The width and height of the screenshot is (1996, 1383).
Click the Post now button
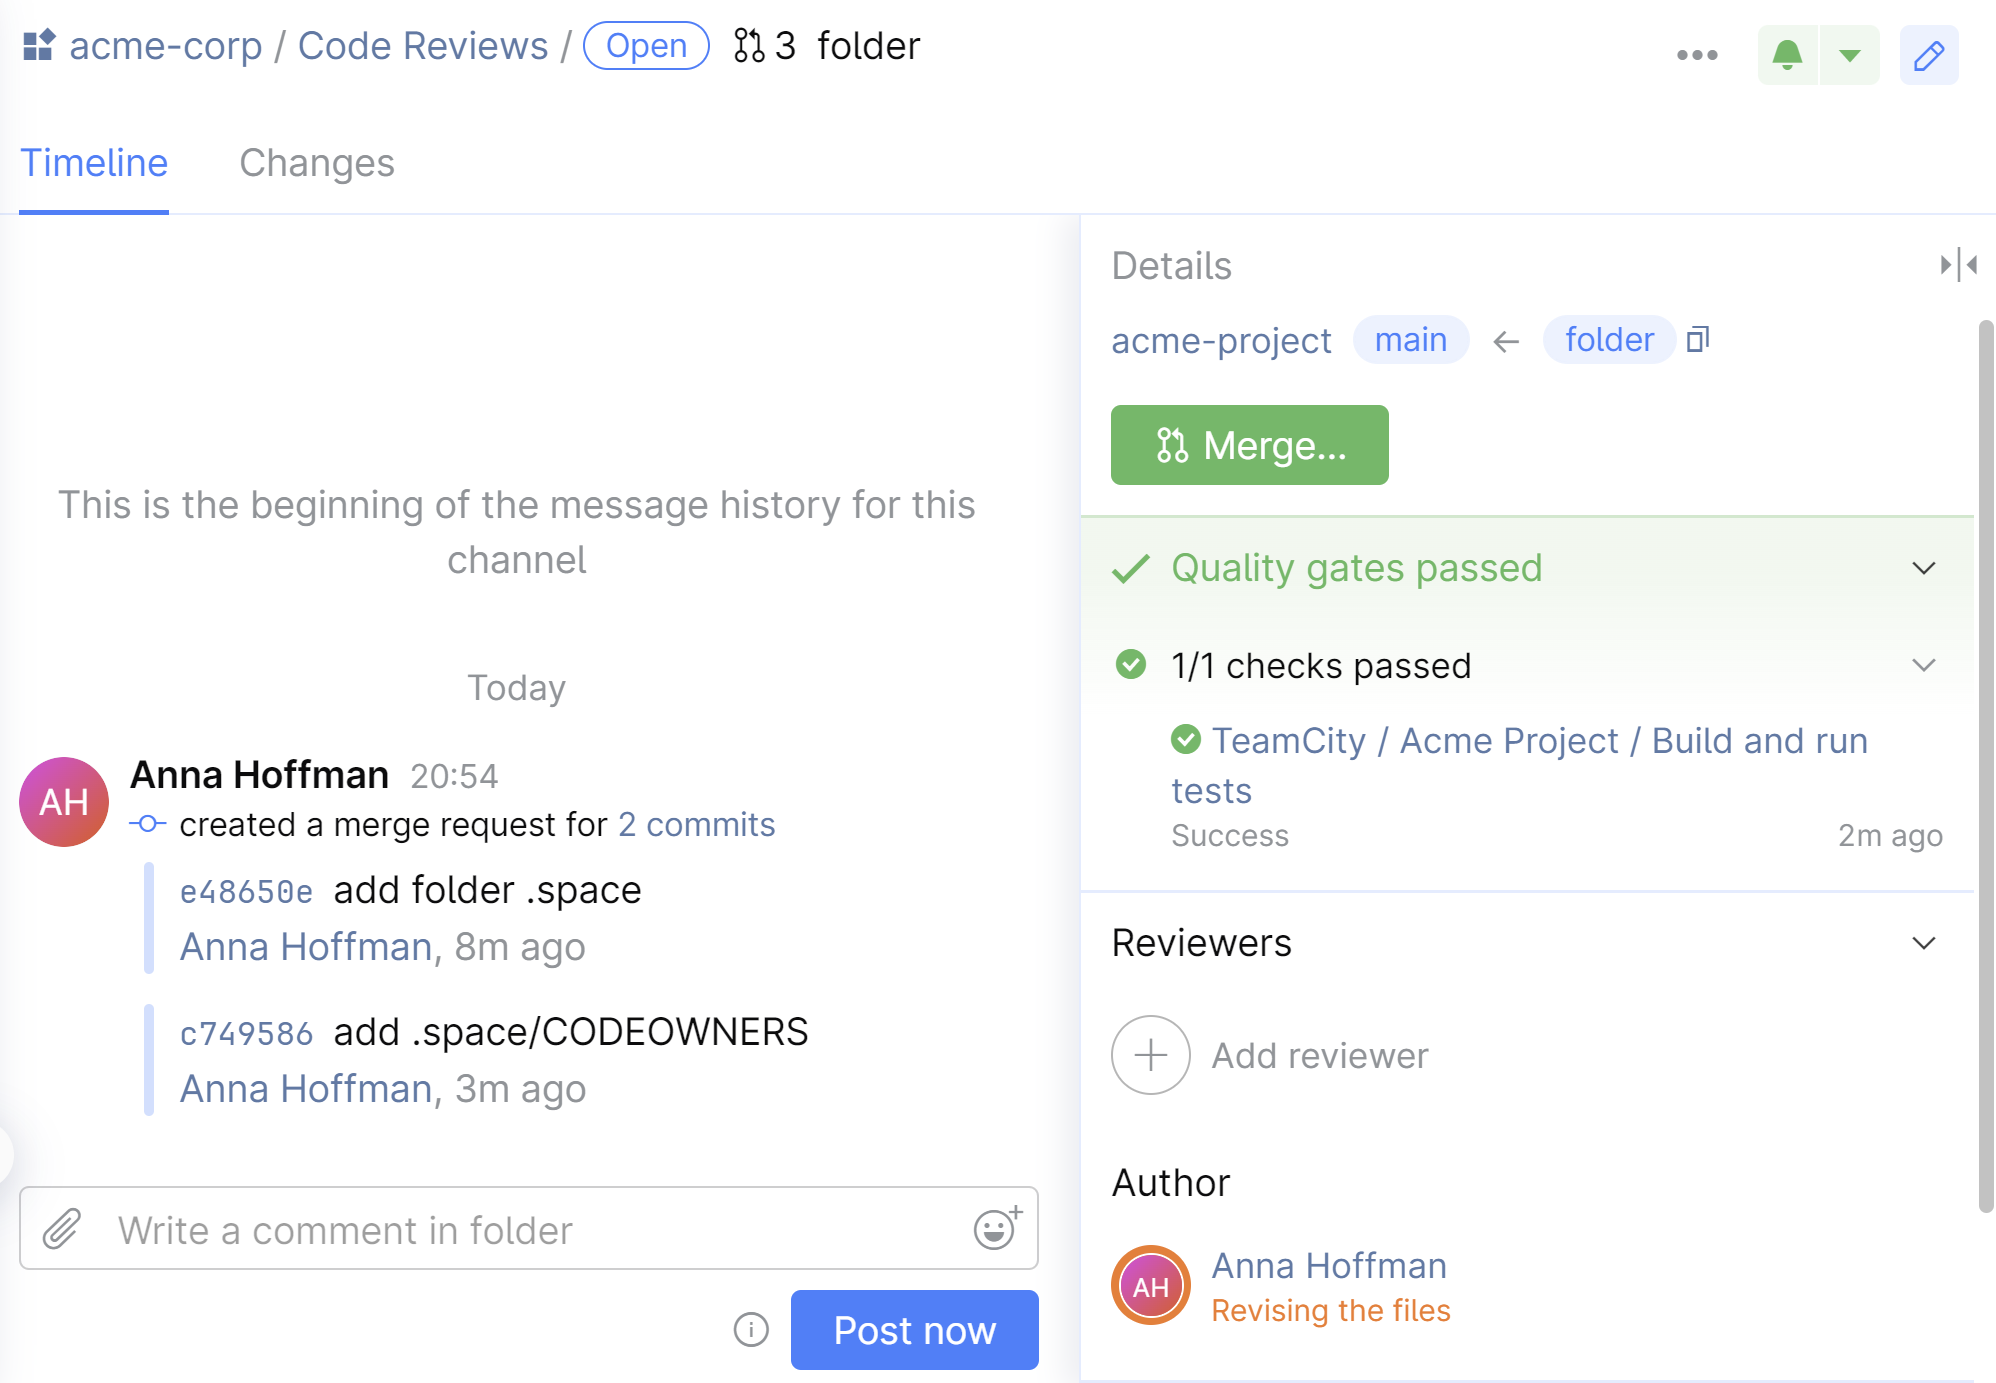[914, 1329]
